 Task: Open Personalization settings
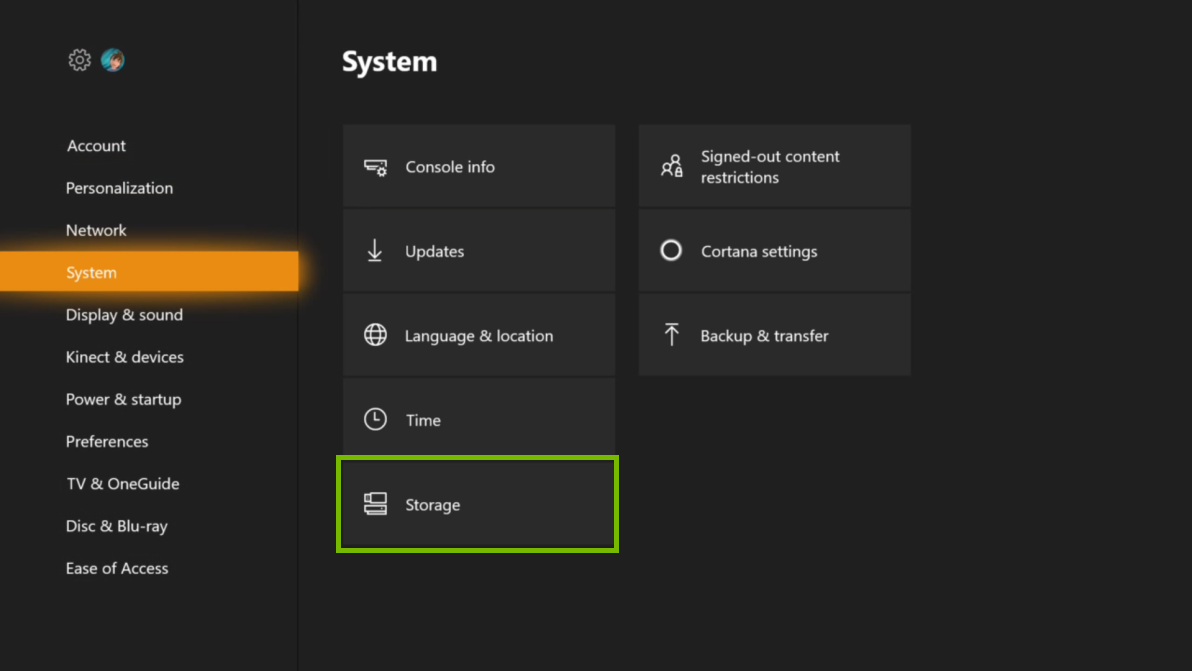pyautogui.click(x=119, y=188)
